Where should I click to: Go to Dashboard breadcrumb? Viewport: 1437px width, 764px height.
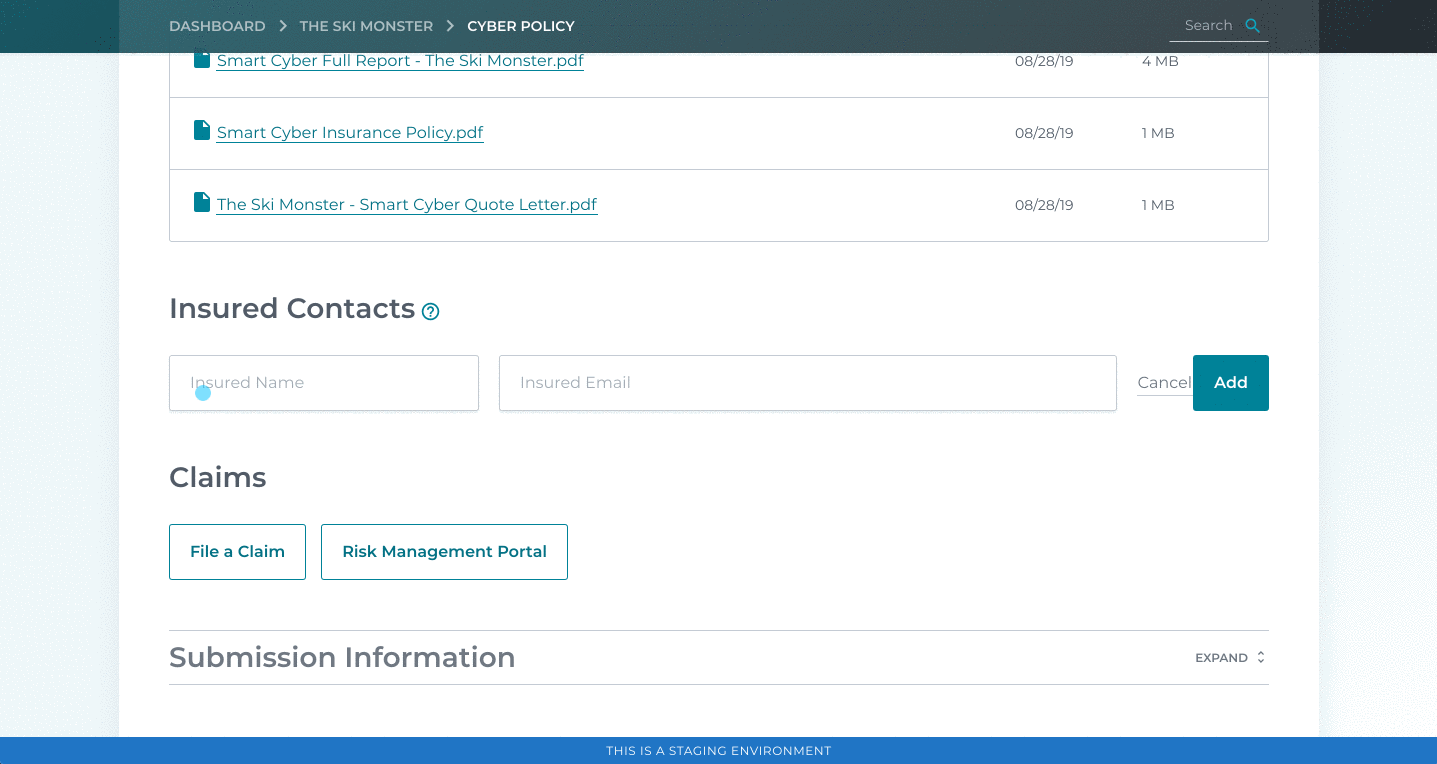tap(217, 26)
